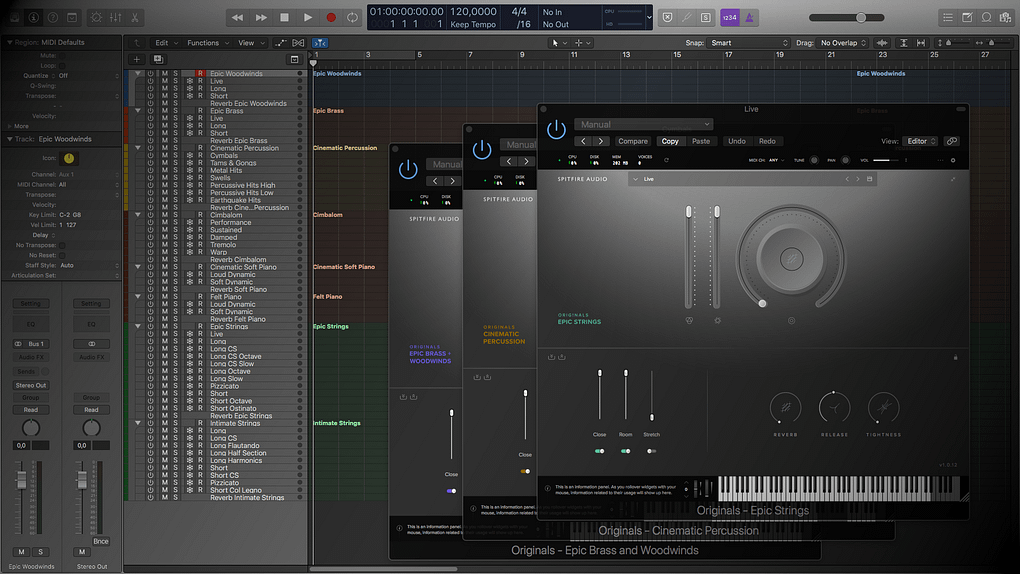Solo the Tams & Gongs track

(175, 163)
